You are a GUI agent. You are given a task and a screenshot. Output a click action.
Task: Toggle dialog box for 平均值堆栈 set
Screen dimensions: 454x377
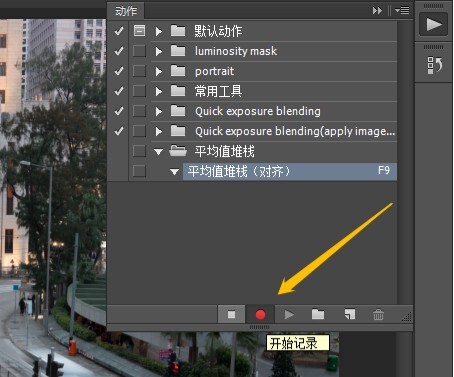click(x=139, y=151)
